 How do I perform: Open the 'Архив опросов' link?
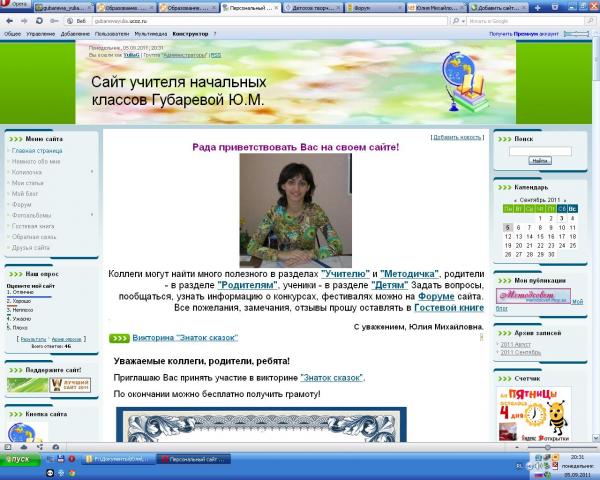click(x=67, y=340)
